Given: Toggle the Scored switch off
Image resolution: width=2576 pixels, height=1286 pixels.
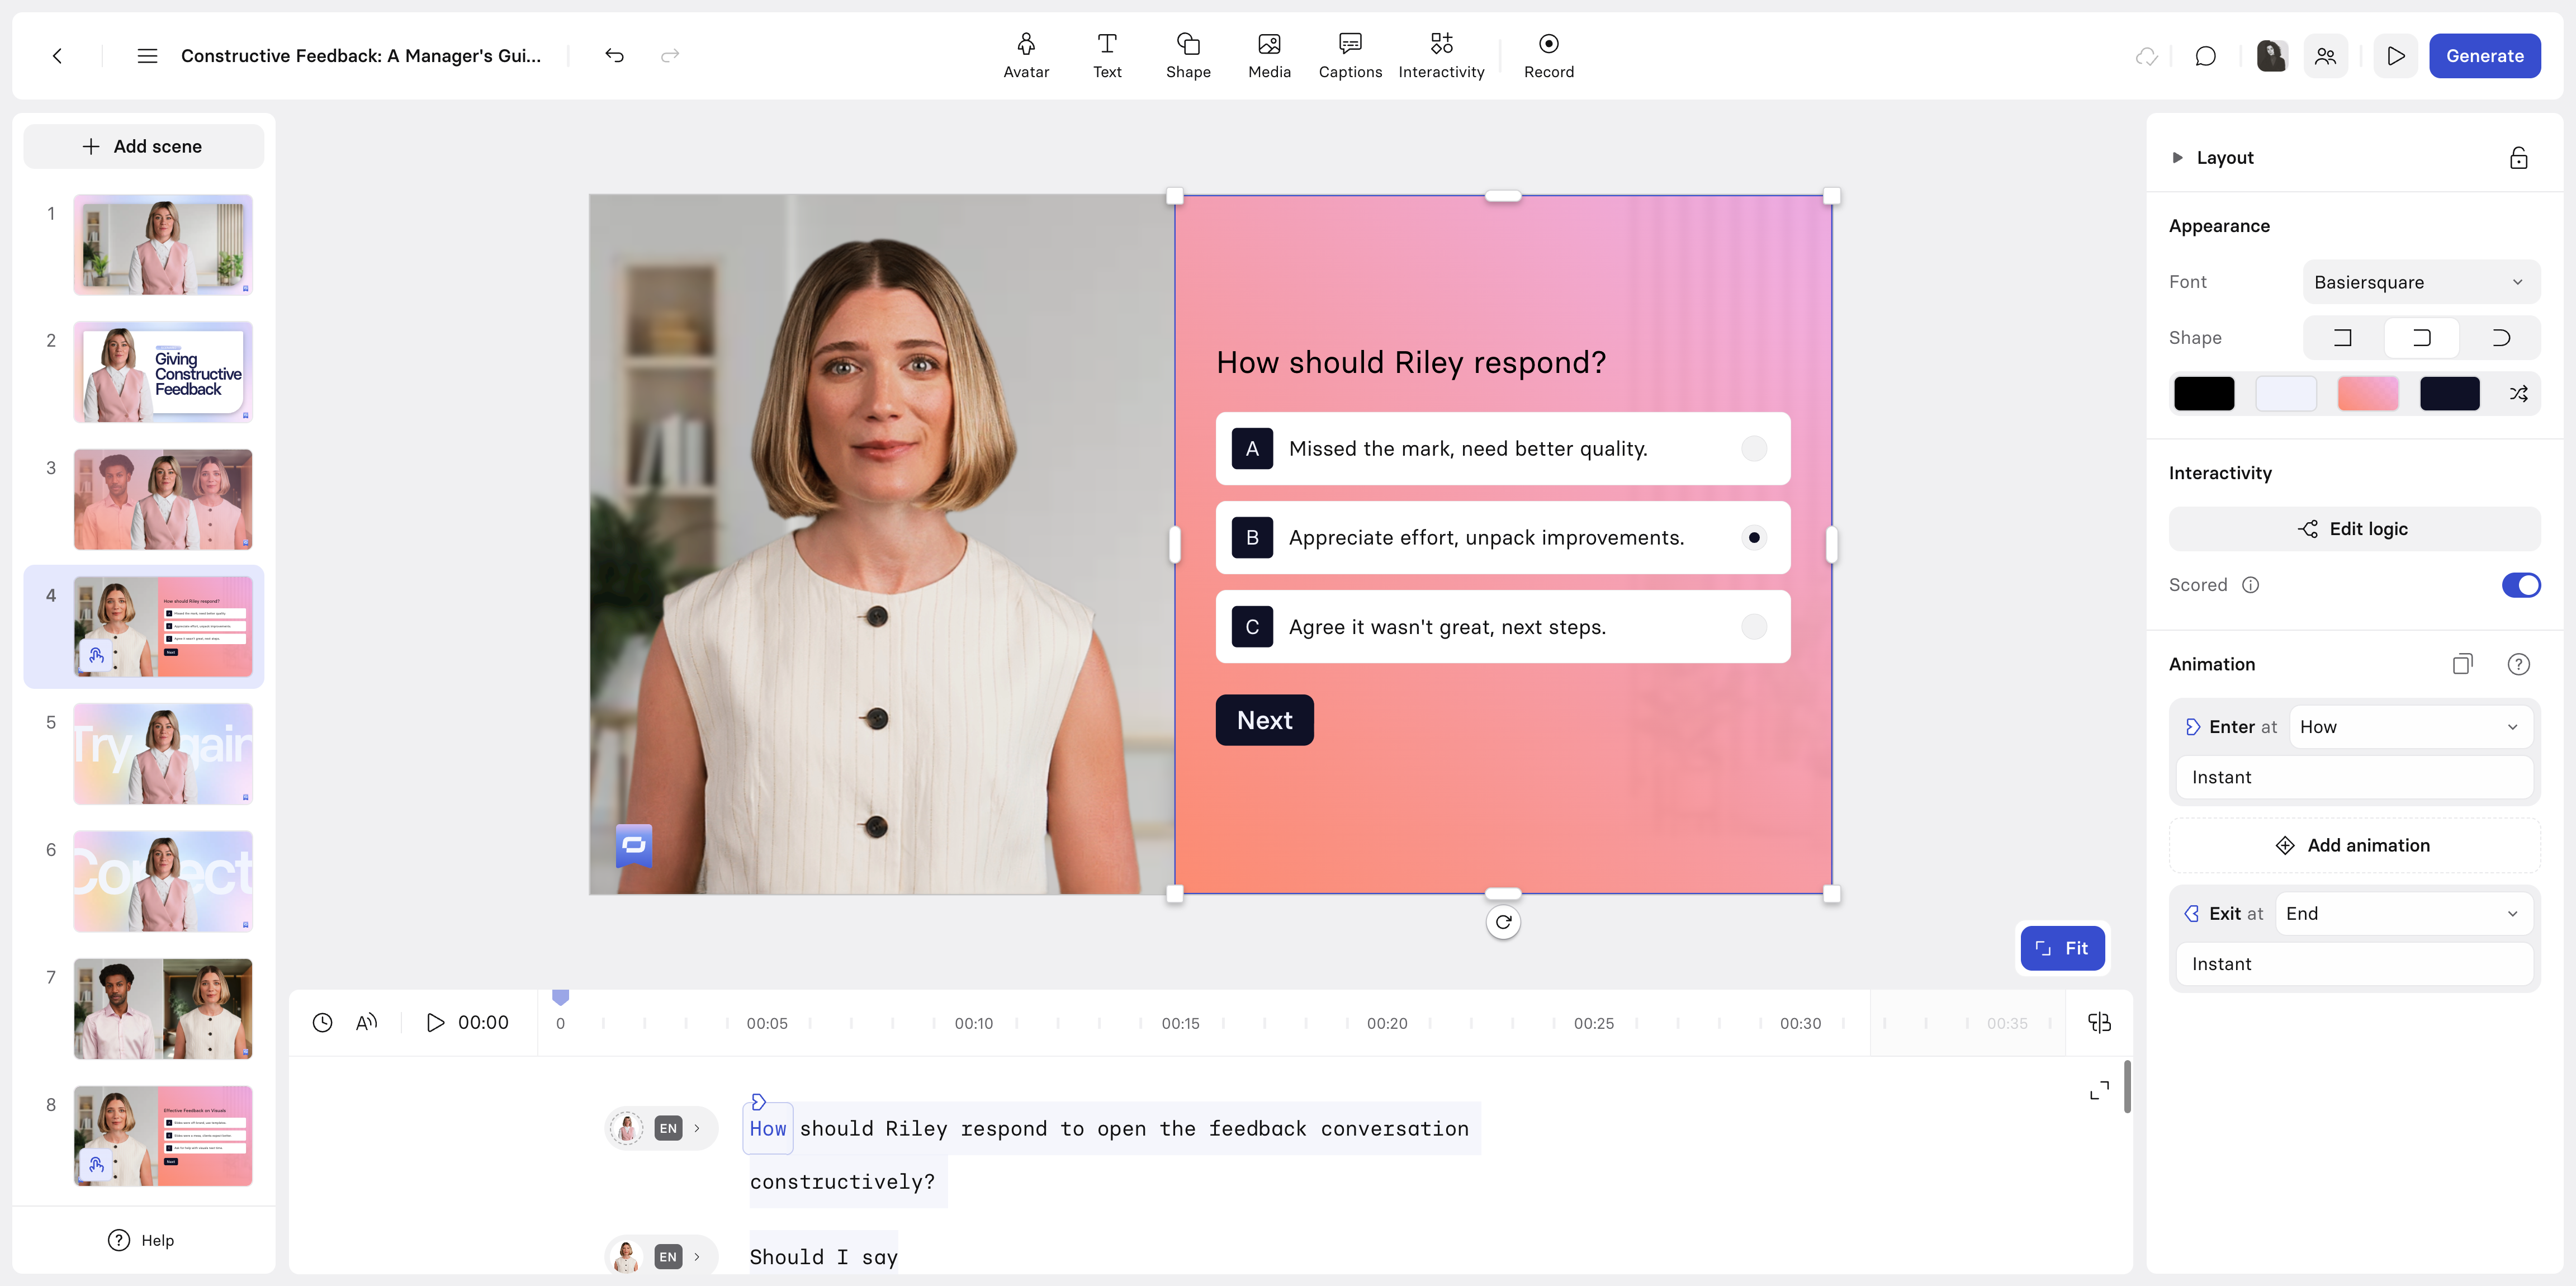Looking at the screenshot, I should [2520, 585].
